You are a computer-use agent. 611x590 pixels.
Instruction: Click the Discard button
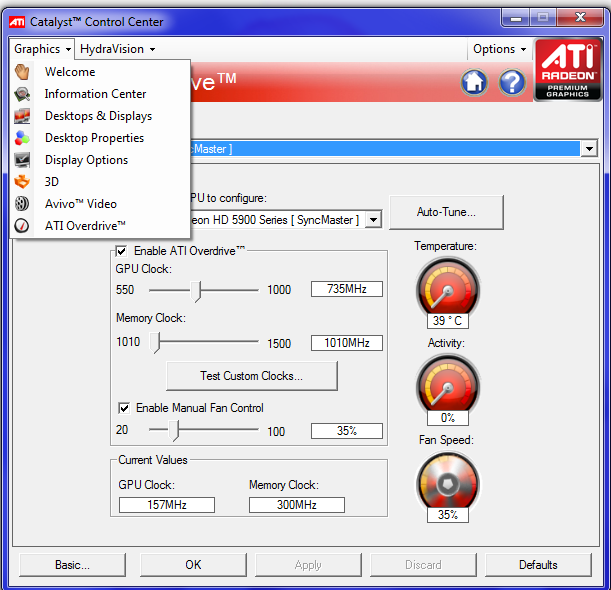pyautogui.click(x=423, y=565)
